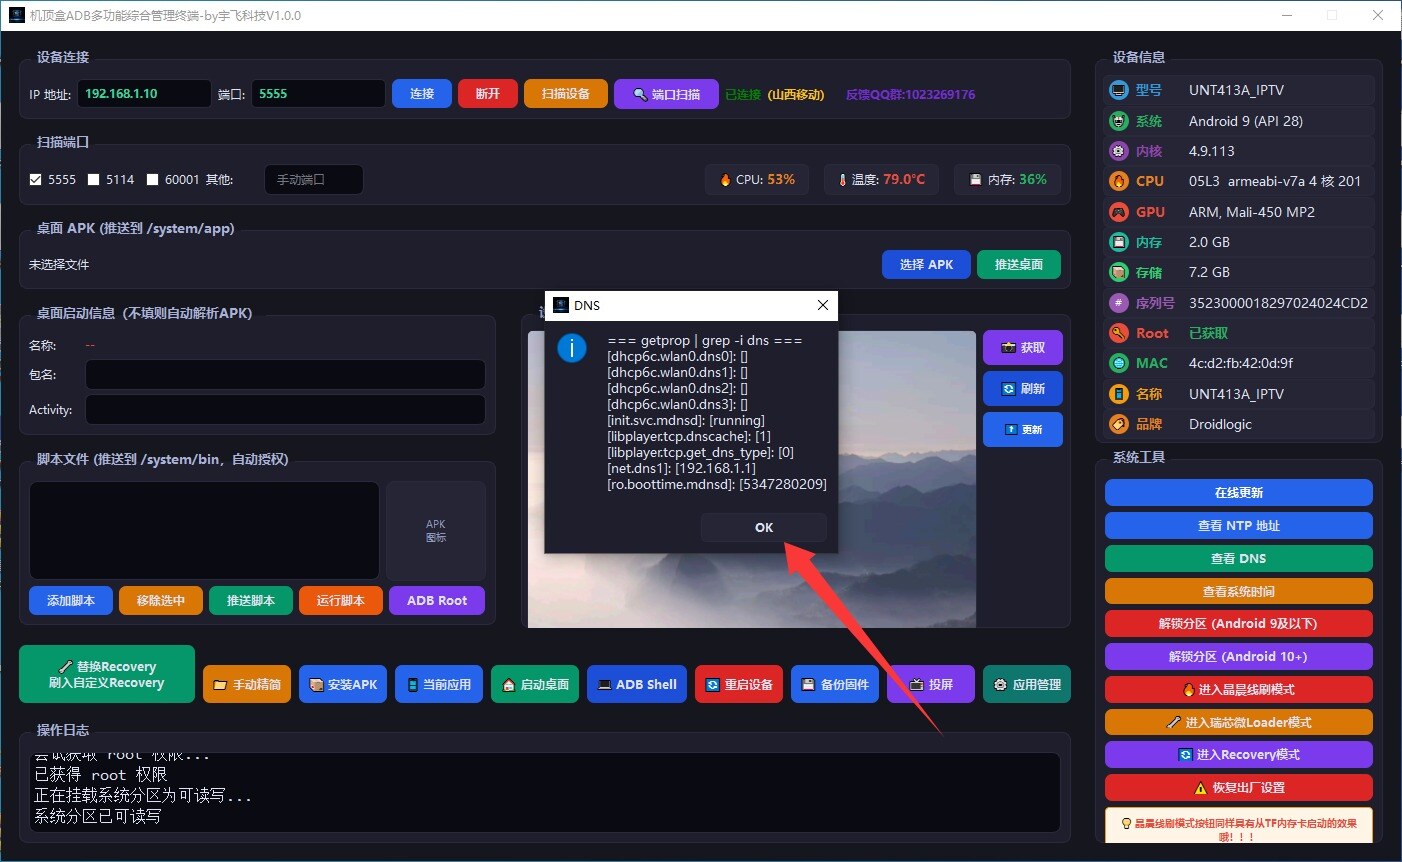Open 应用管理 app management

[x=1027, y=684]
